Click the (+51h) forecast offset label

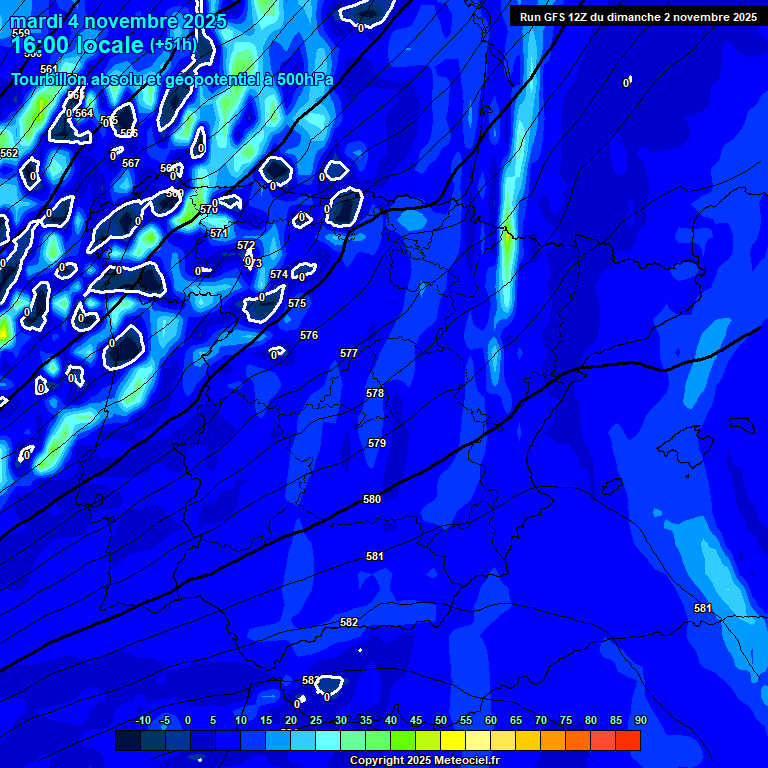(x=173, y=45)
